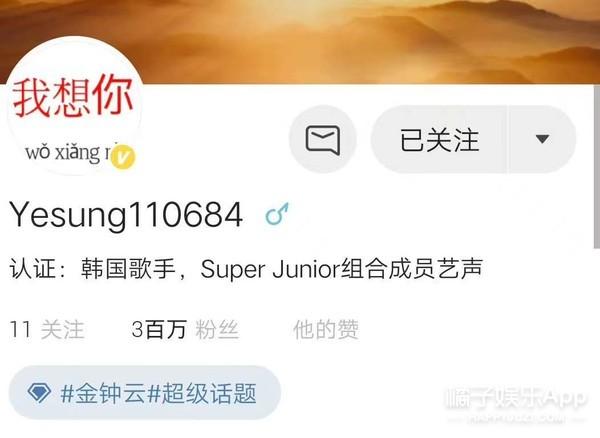Click the yellow V verification badge
The height and width of the screenshot is (438, 600).
(x=123, y=157)
